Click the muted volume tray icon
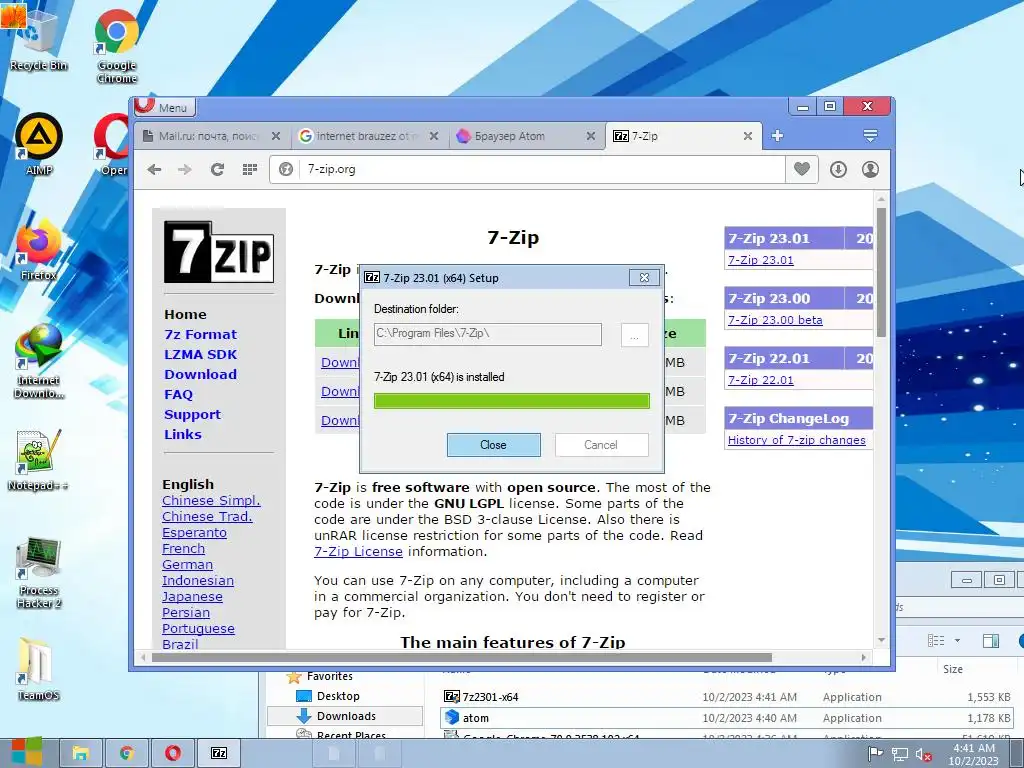The image size is (1024, 768). [x=923, y=755]
